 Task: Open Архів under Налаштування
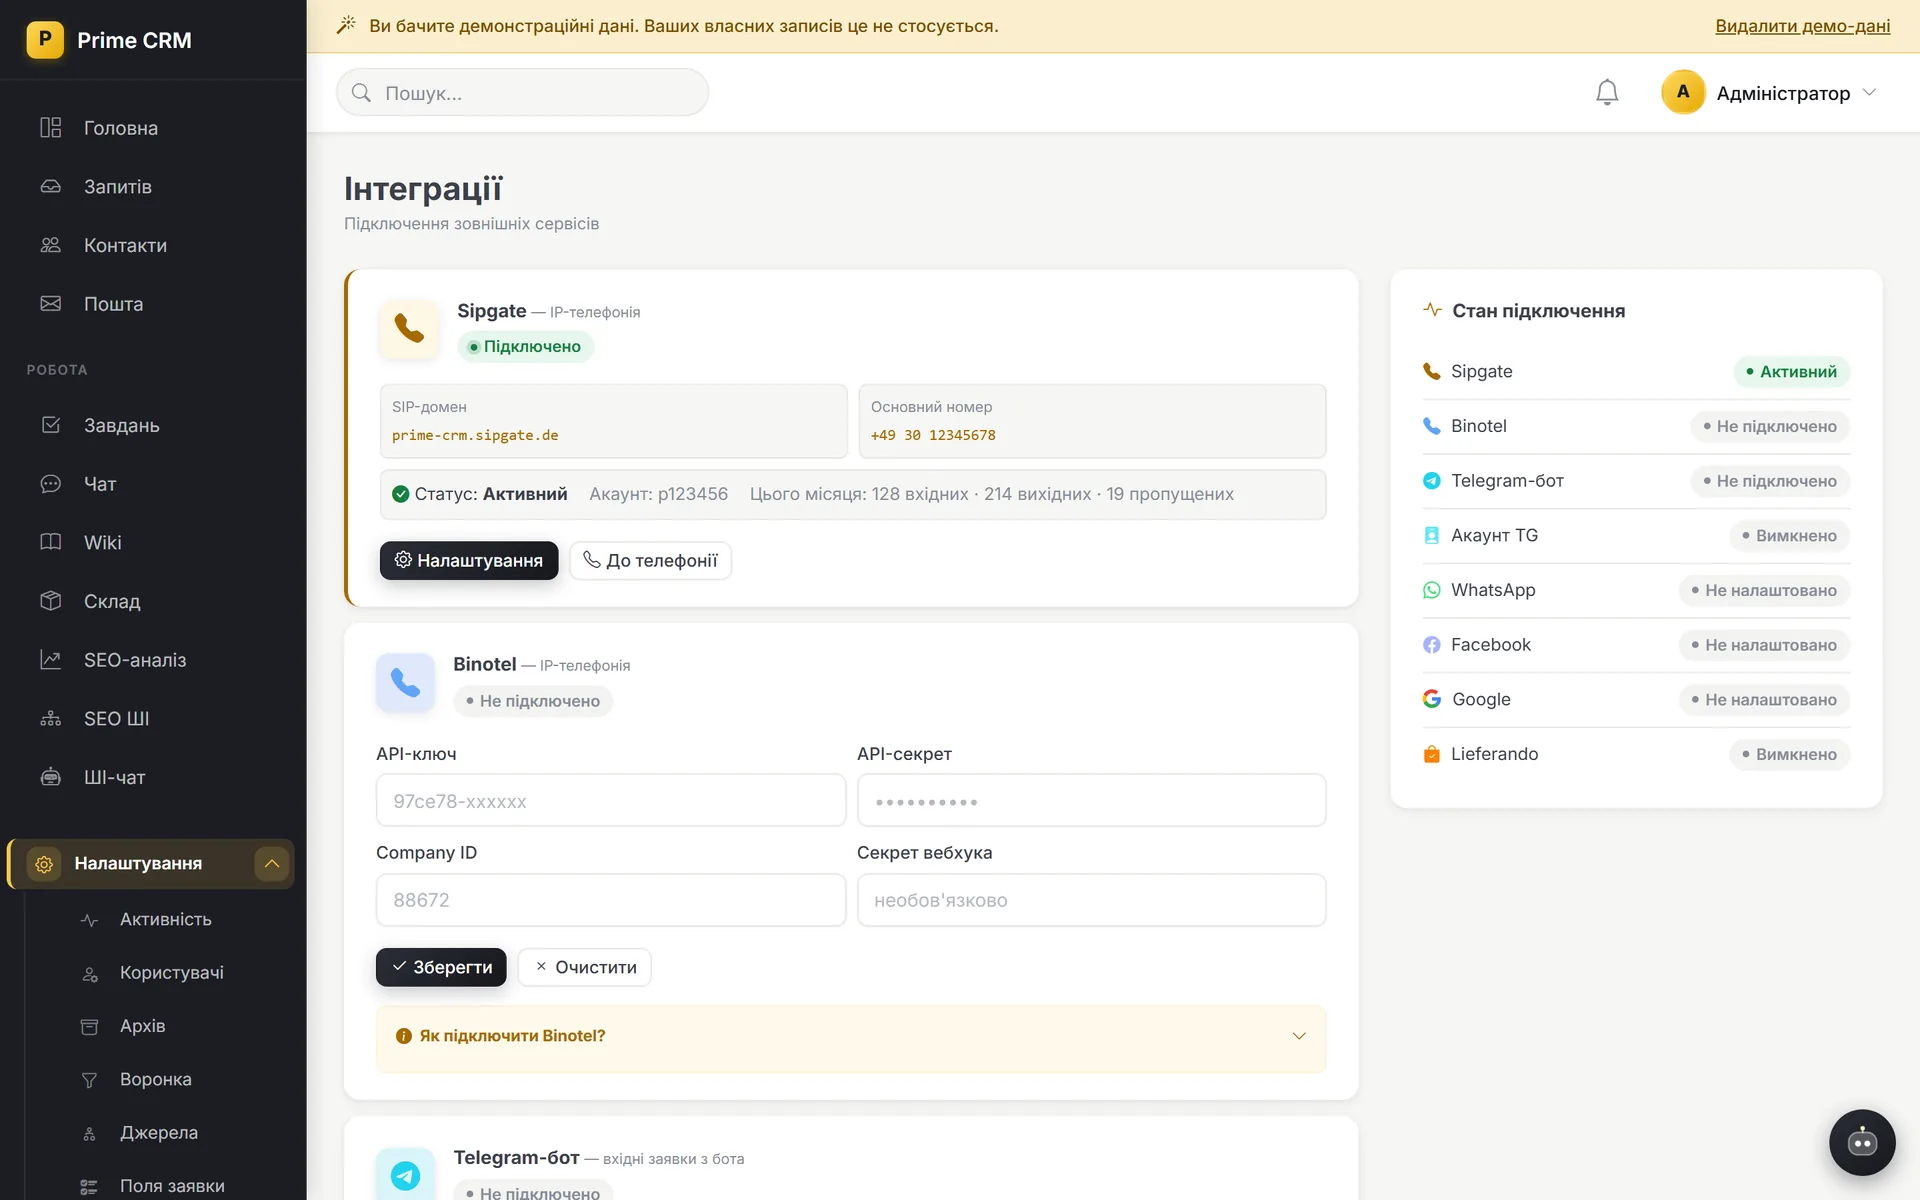pyautogui.click(x=143, y=1026)
